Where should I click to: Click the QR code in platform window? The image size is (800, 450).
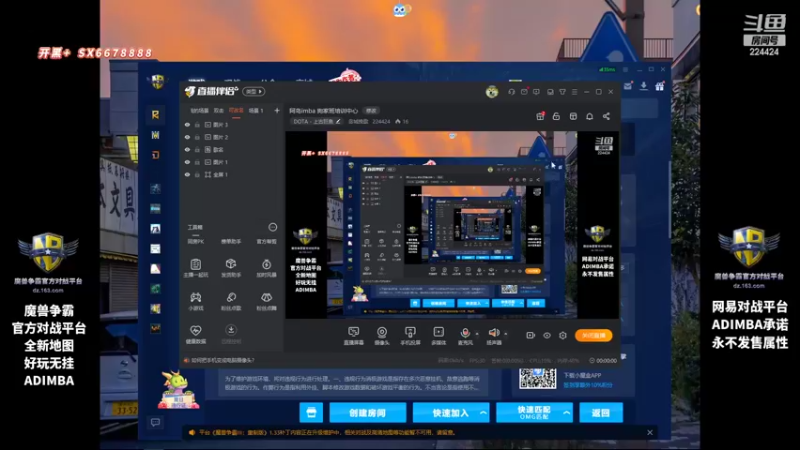click(x=537, y=378)
